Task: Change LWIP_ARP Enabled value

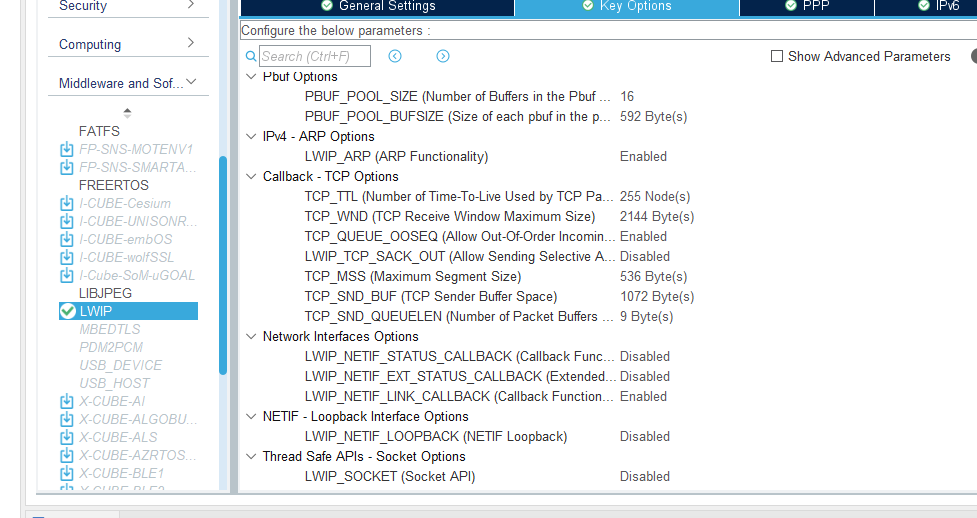Action: [x=643, y=156]
